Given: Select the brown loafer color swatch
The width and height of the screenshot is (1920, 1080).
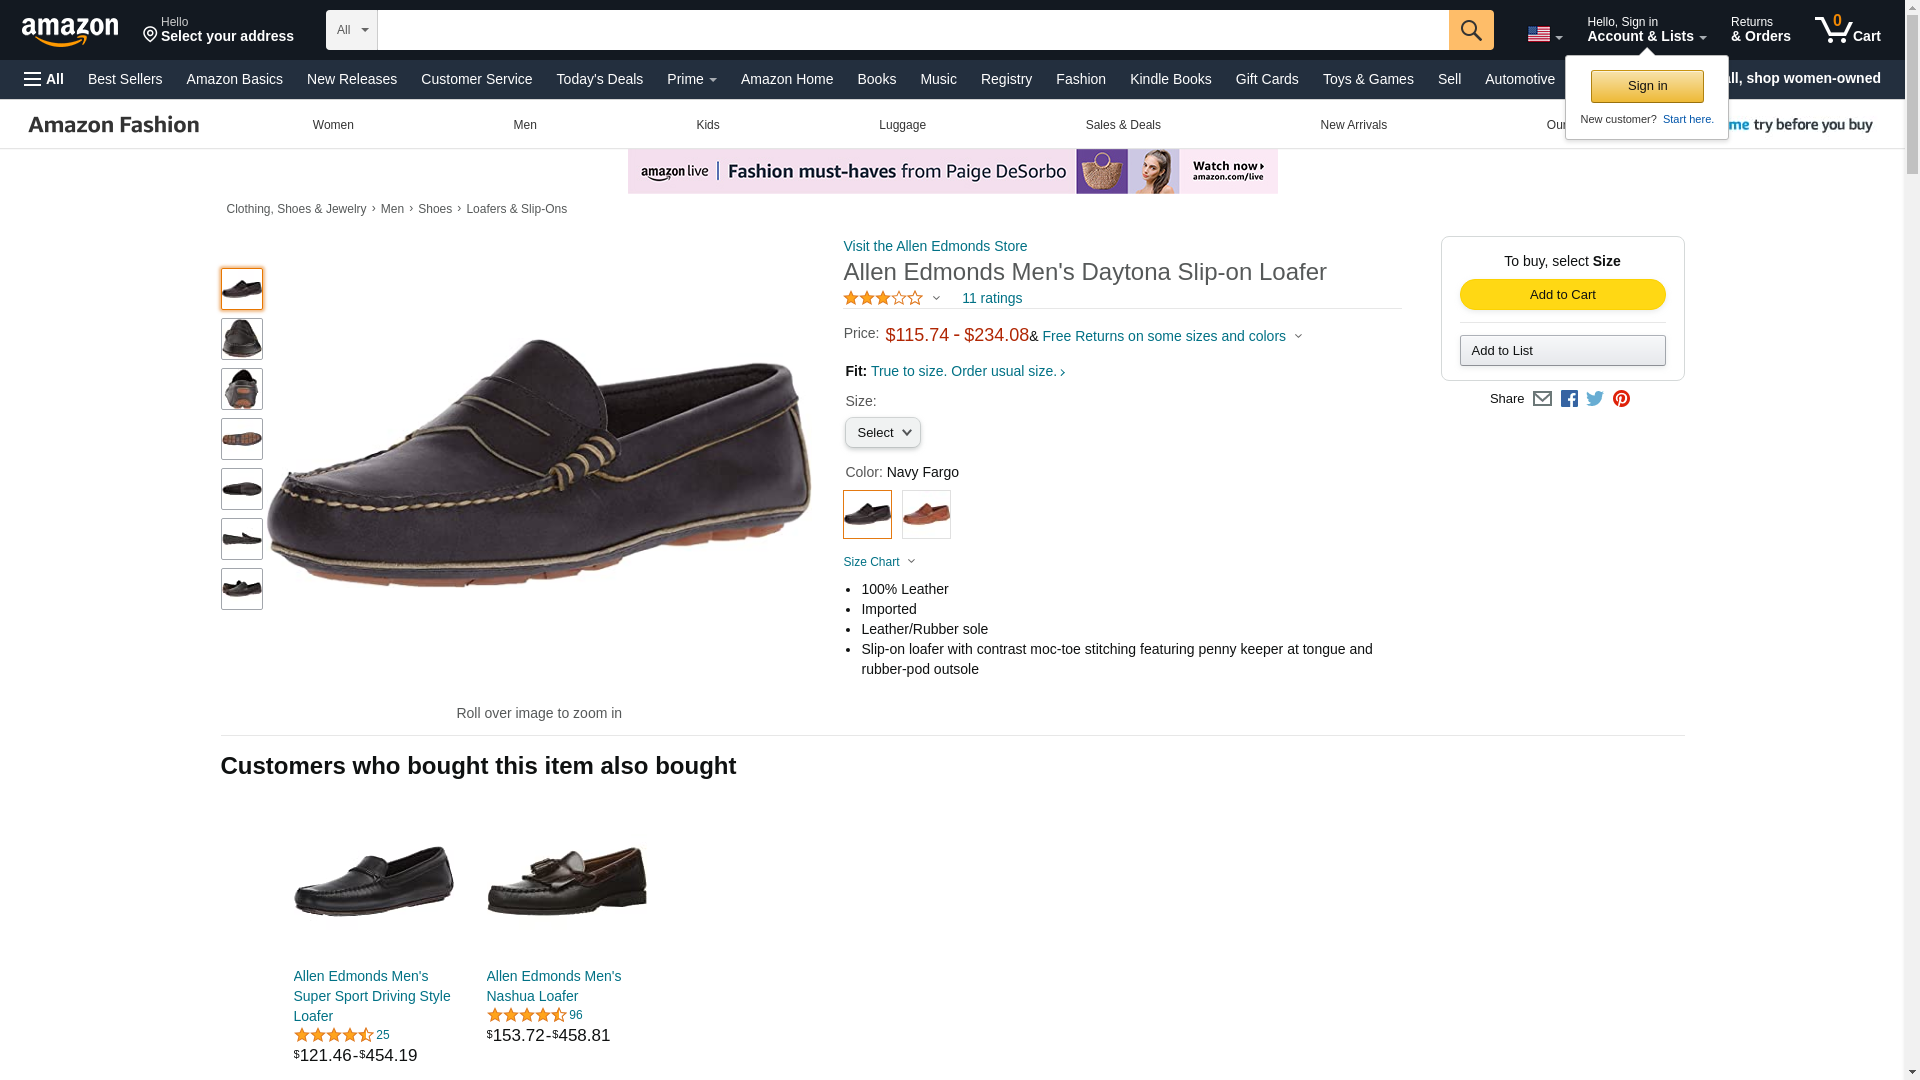Looking at the screenshot, I should click(926, 515).
